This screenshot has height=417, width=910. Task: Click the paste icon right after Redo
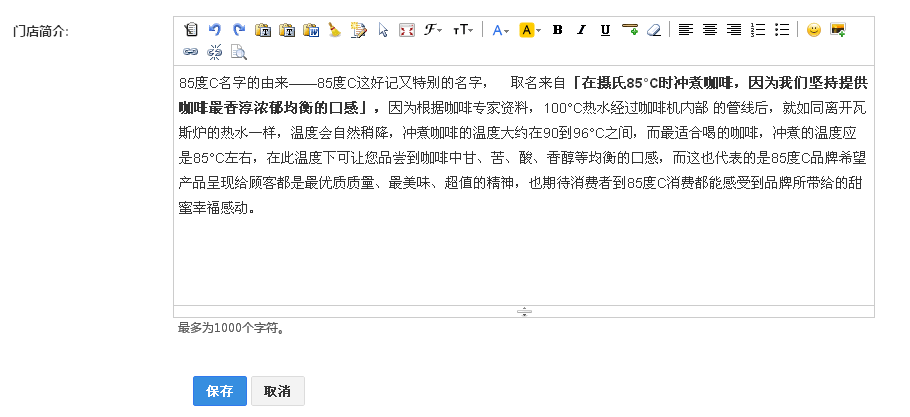(x=263, y=30)
